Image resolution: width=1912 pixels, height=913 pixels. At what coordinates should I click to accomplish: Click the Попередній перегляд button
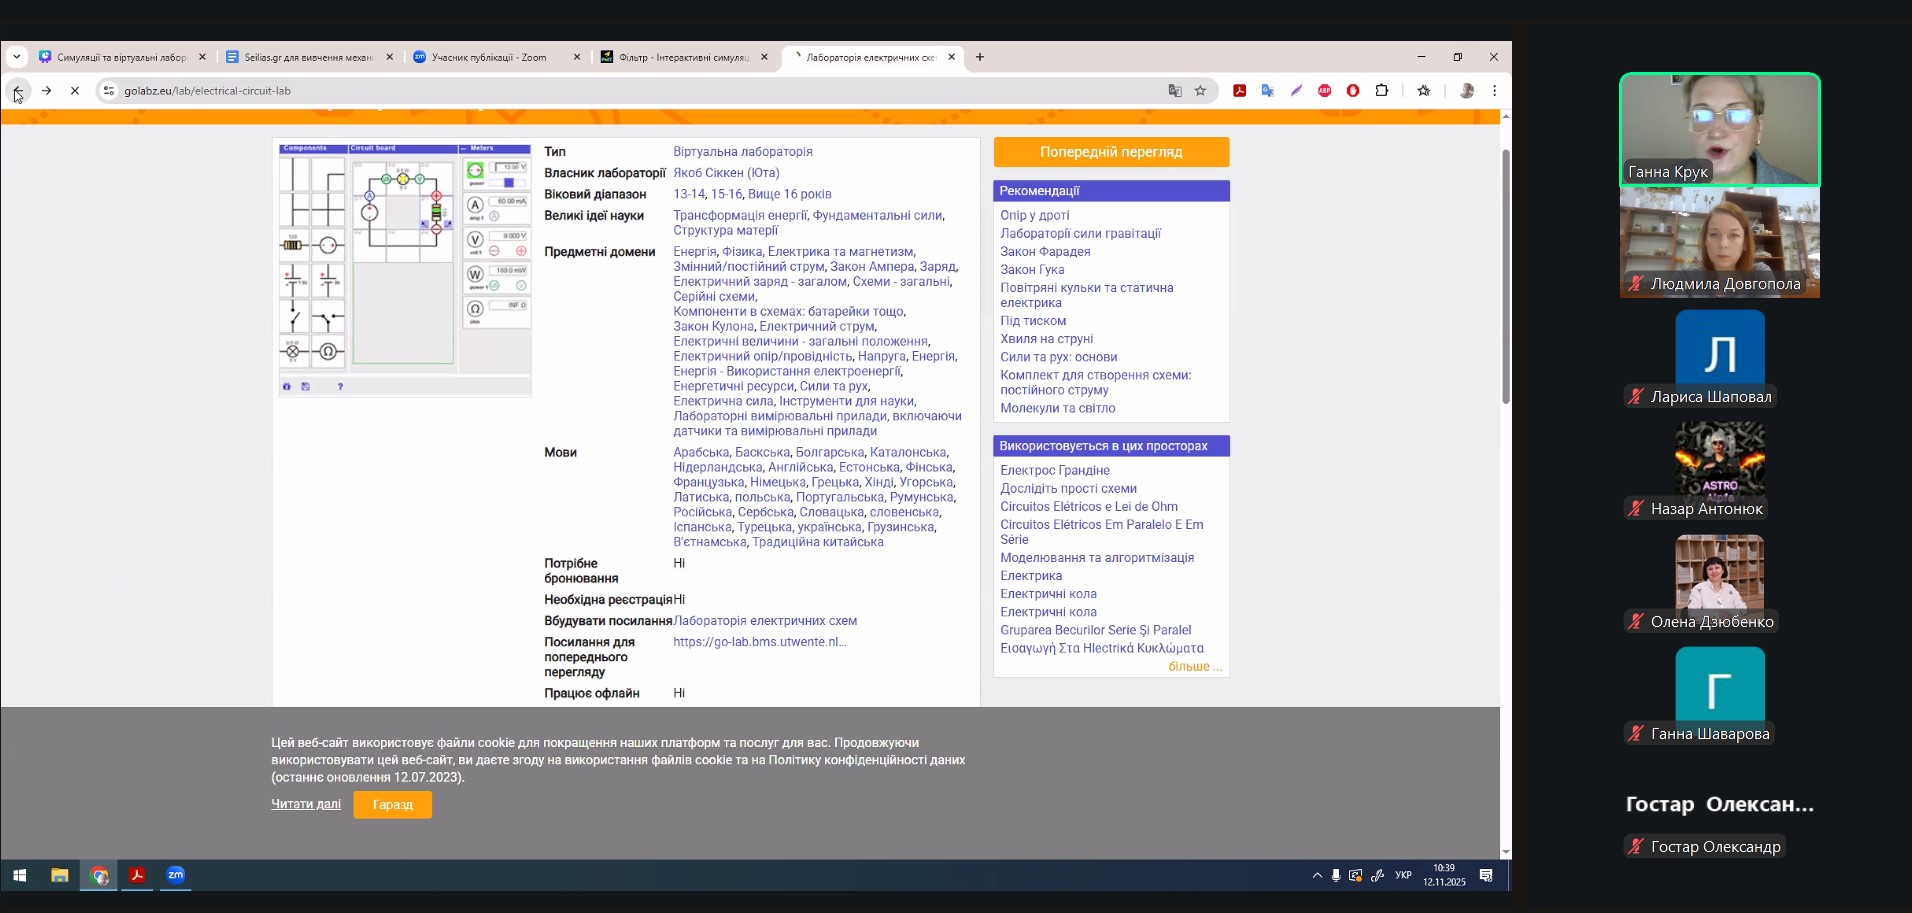click(1111, 152)
